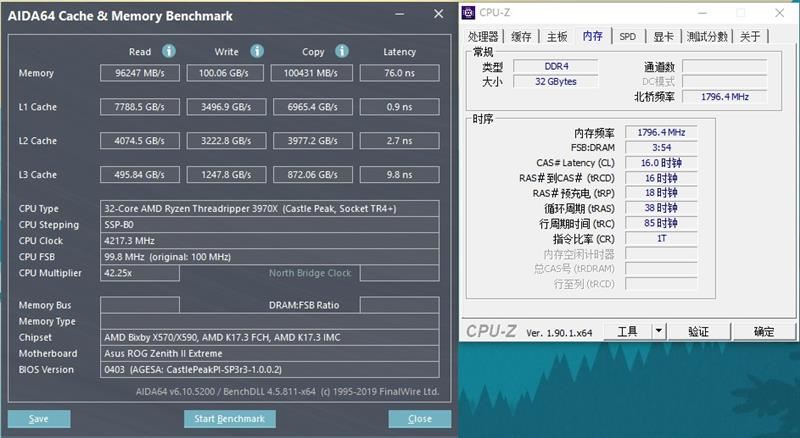Click the 确定 button in CPU-Z
This screenshot has width=800, height=438.
coord(764,331)
